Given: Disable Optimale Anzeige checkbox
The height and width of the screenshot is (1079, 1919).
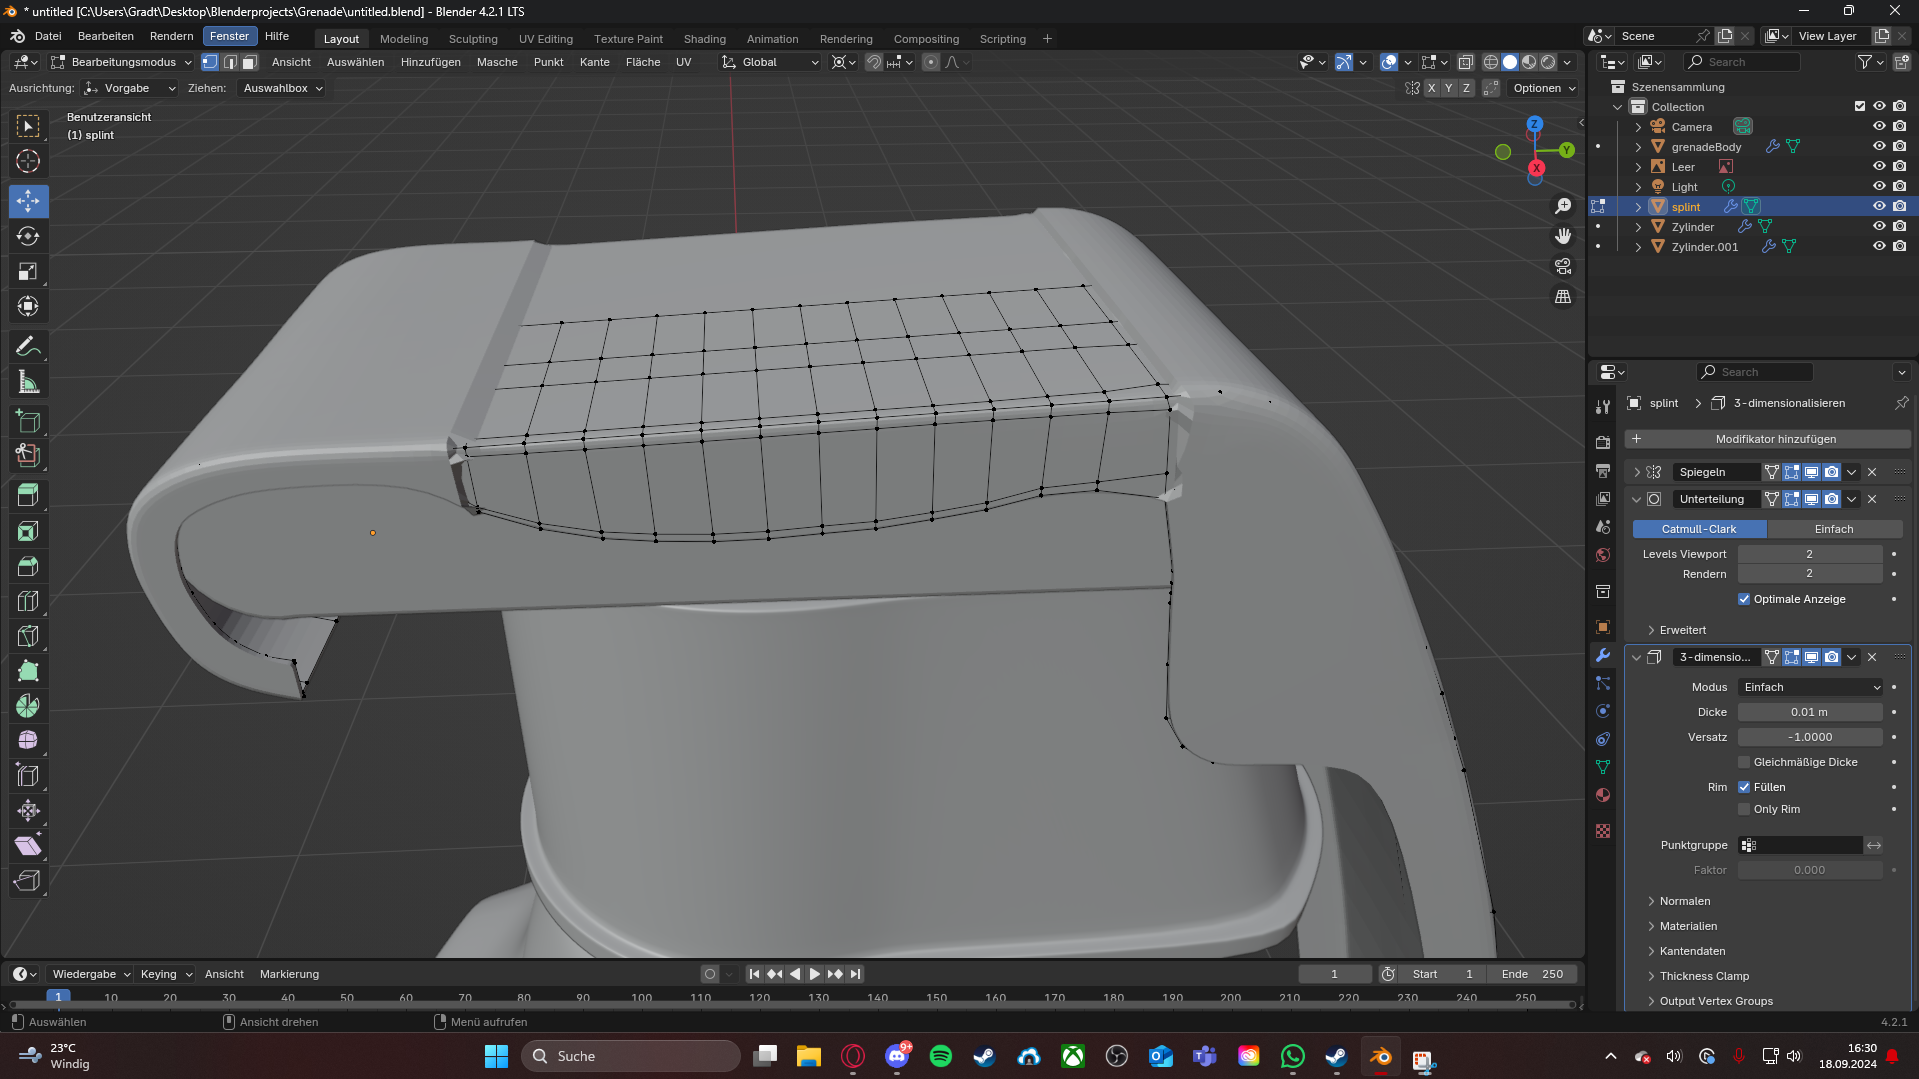Looking at the screenshot, I should (1744, 599).
